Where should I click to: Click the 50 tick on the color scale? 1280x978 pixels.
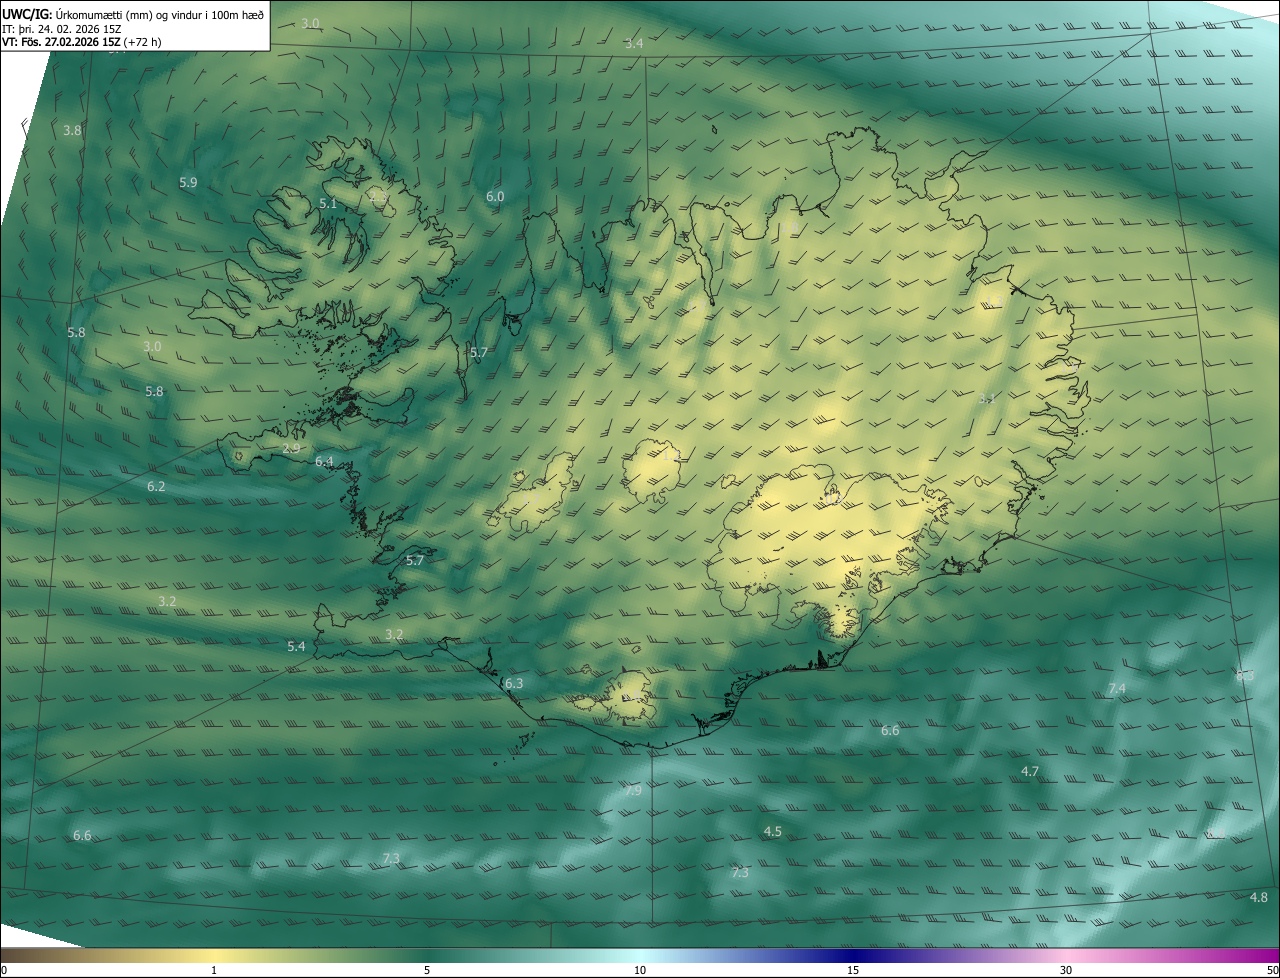1272,970
